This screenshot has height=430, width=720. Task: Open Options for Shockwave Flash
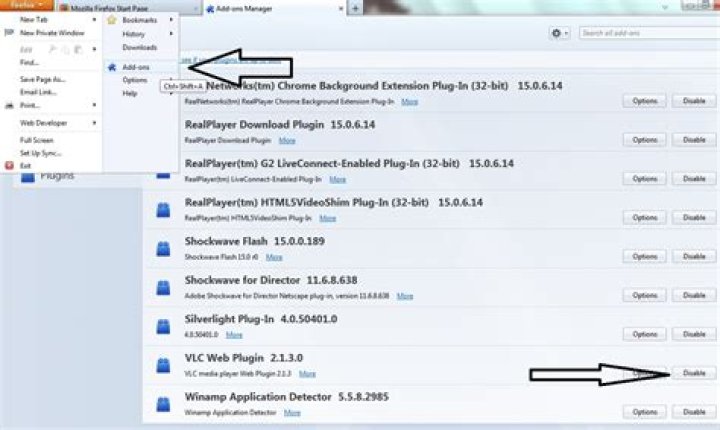(x=645, y=256)
